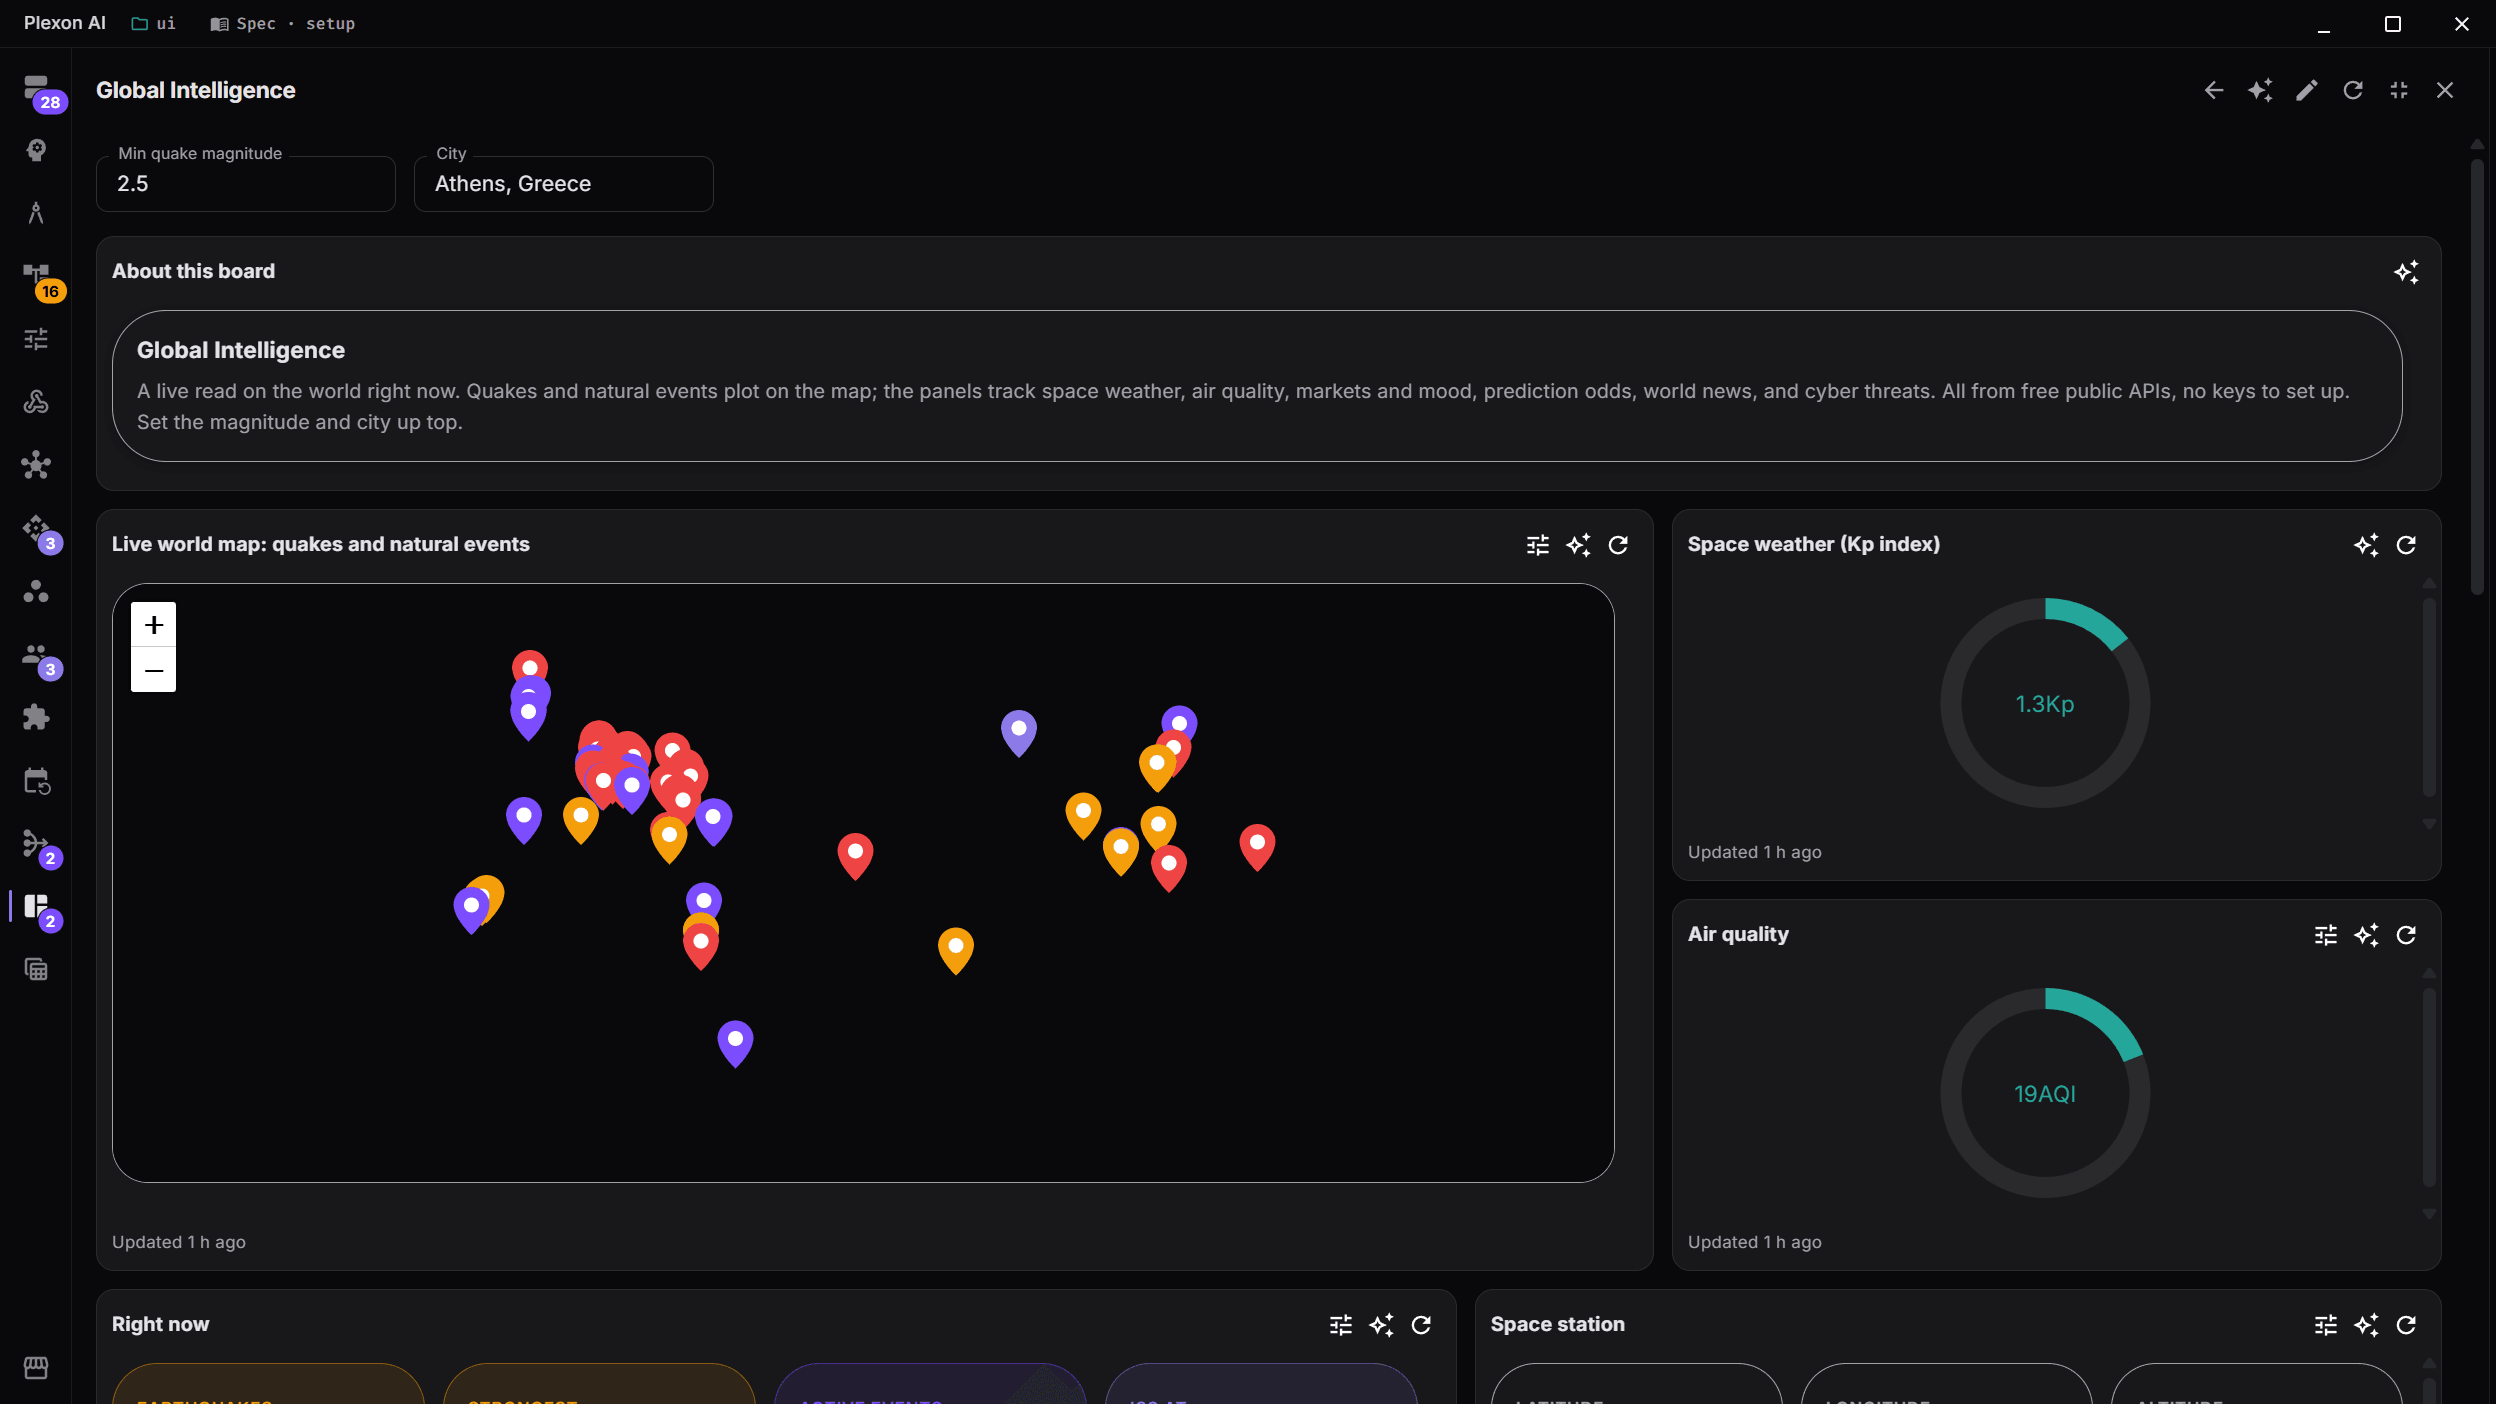Open the Spec · setup item in title bar
Screen dimensions: 2496x1404
coord(283,23)
